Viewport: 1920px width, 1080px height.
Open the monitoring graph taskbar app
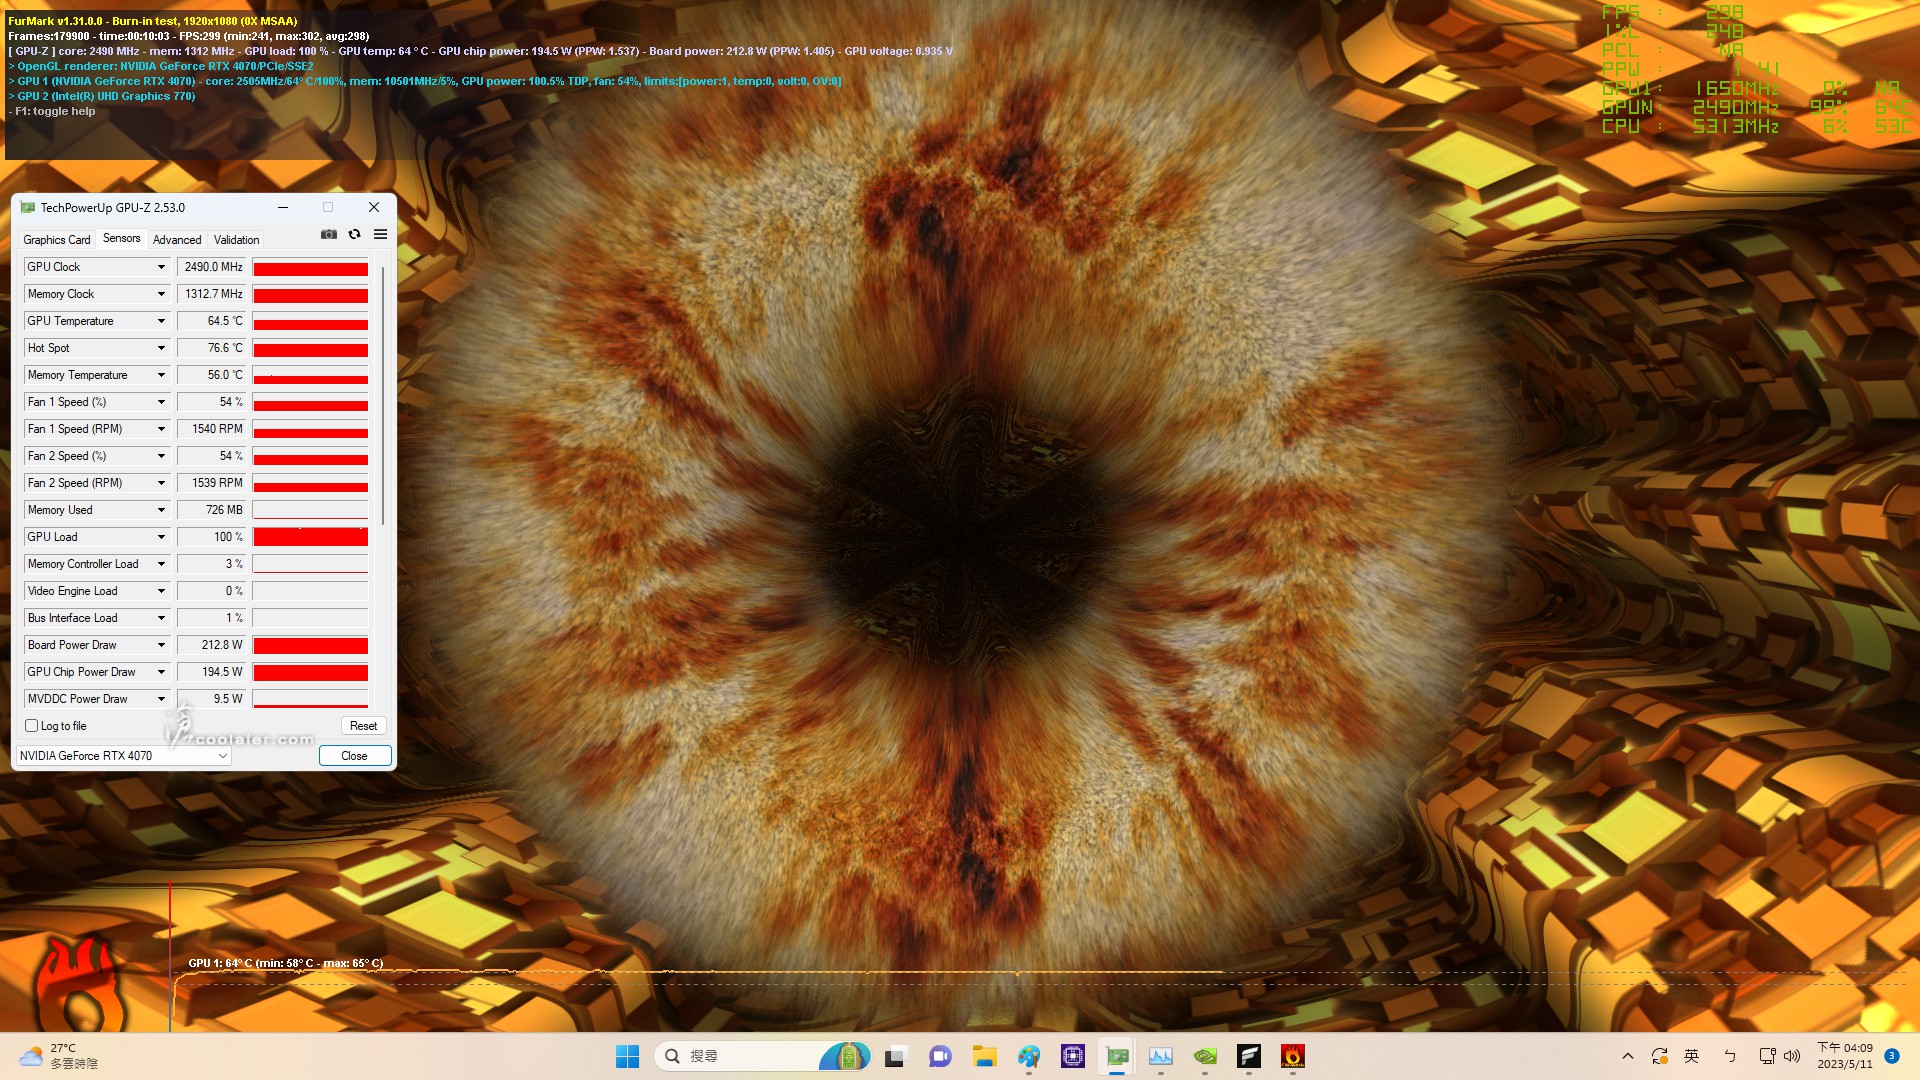coord(1161,1056)
